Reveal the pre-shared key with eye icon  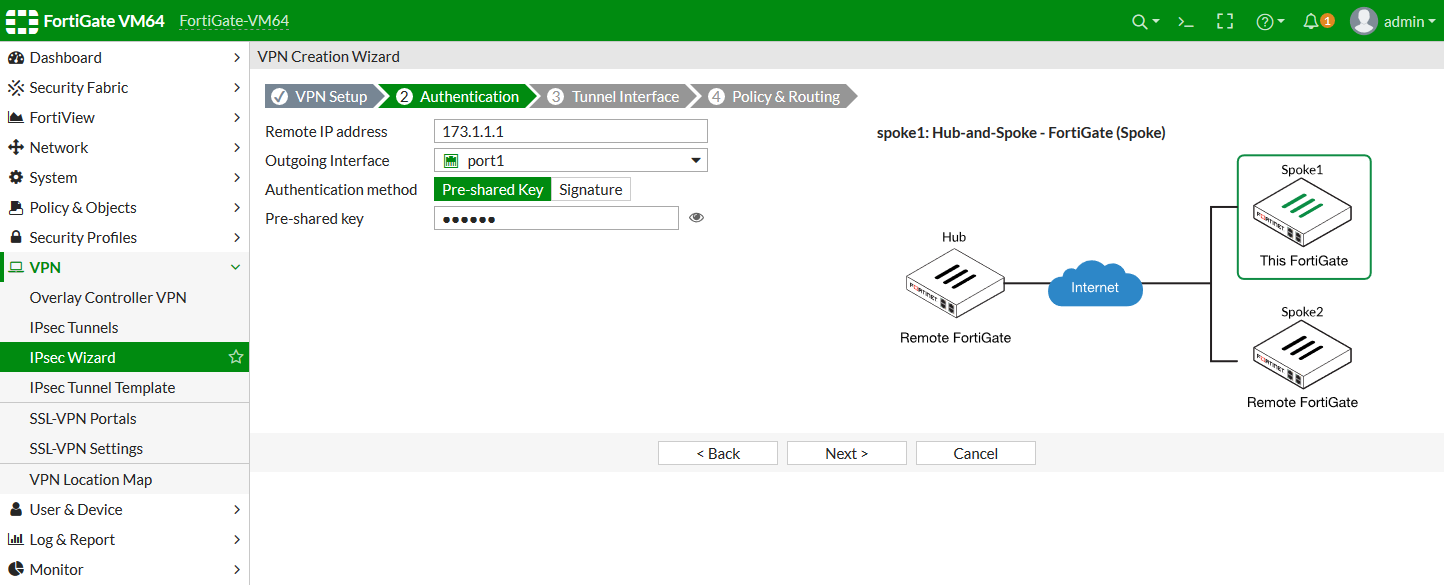[697, 217]
